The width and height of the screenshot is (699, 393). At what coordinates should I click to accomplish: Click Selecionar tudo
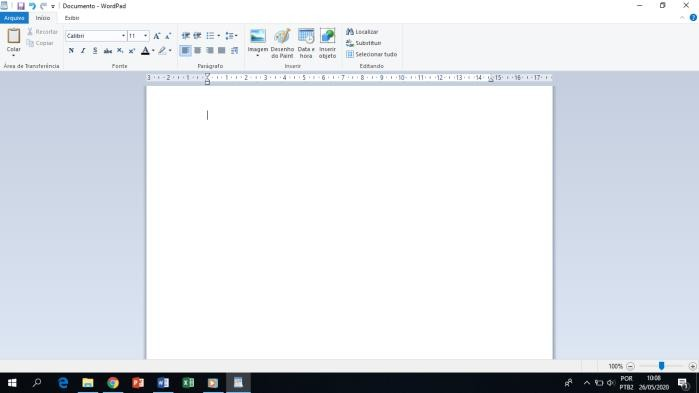tap(371, 54)
